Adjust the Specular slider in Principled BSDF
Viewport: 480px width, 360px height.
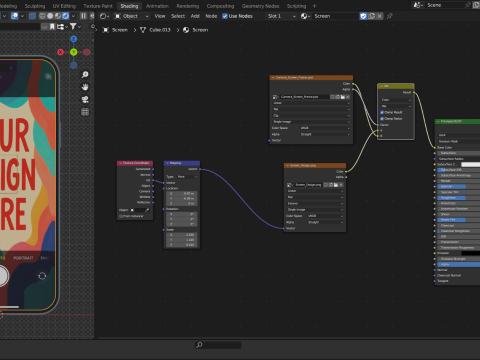click(458, 186)
